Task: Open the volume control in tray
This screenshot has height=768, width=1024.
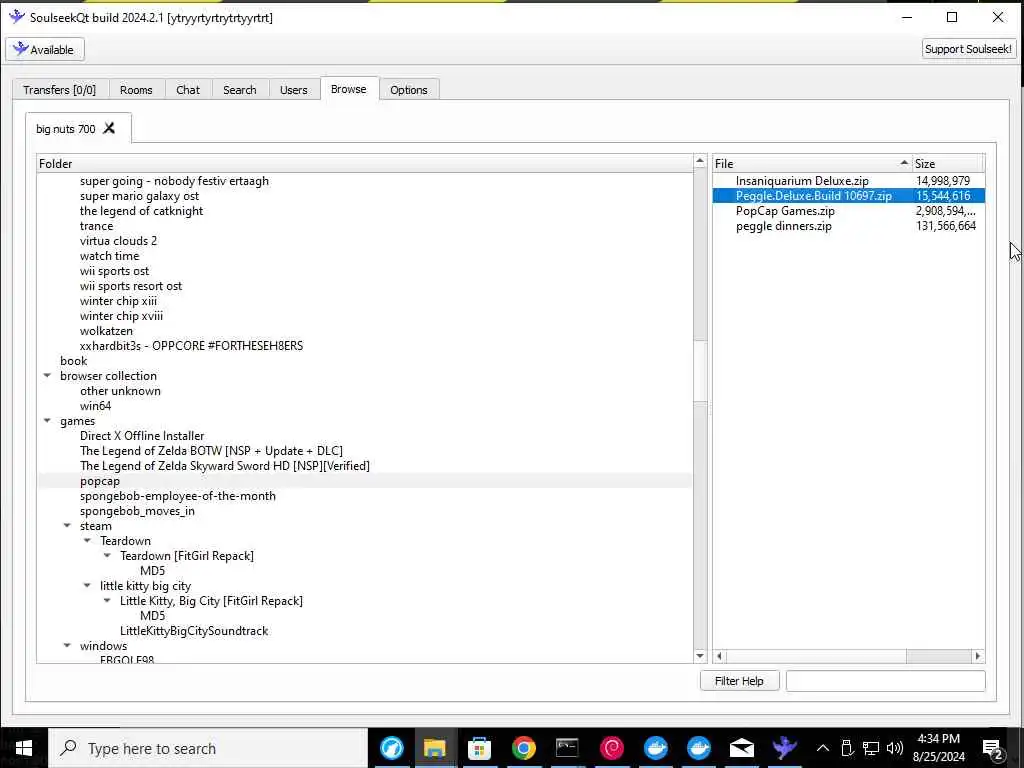Action: tap(895, 748)
